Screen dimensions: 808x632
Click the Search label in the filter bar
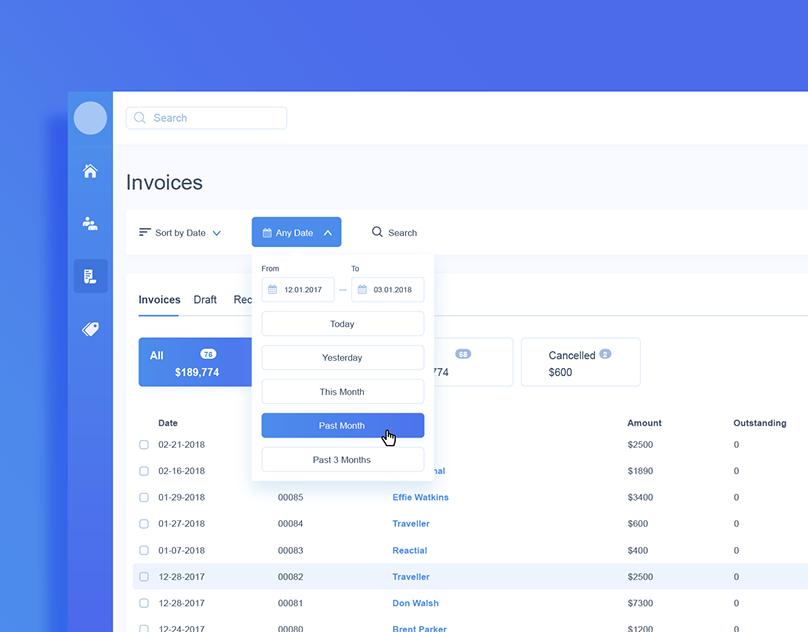point(402,233)
